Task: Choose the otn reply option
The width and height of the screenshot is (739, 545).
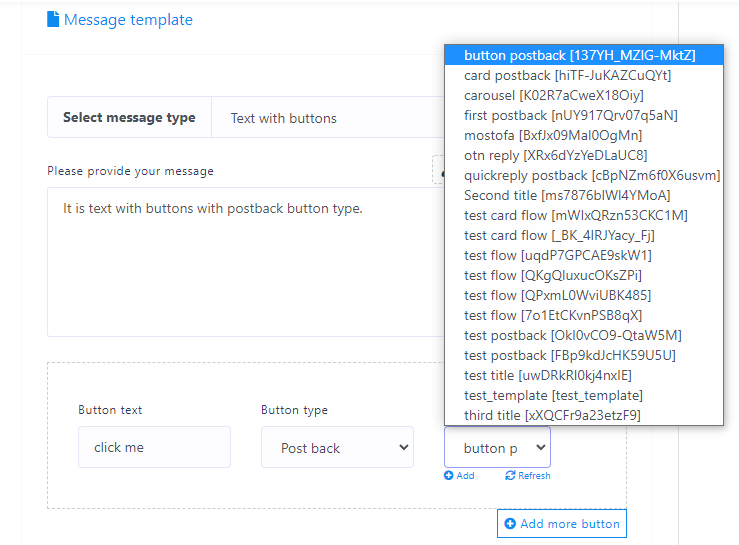Action: [x=555, y=155]
